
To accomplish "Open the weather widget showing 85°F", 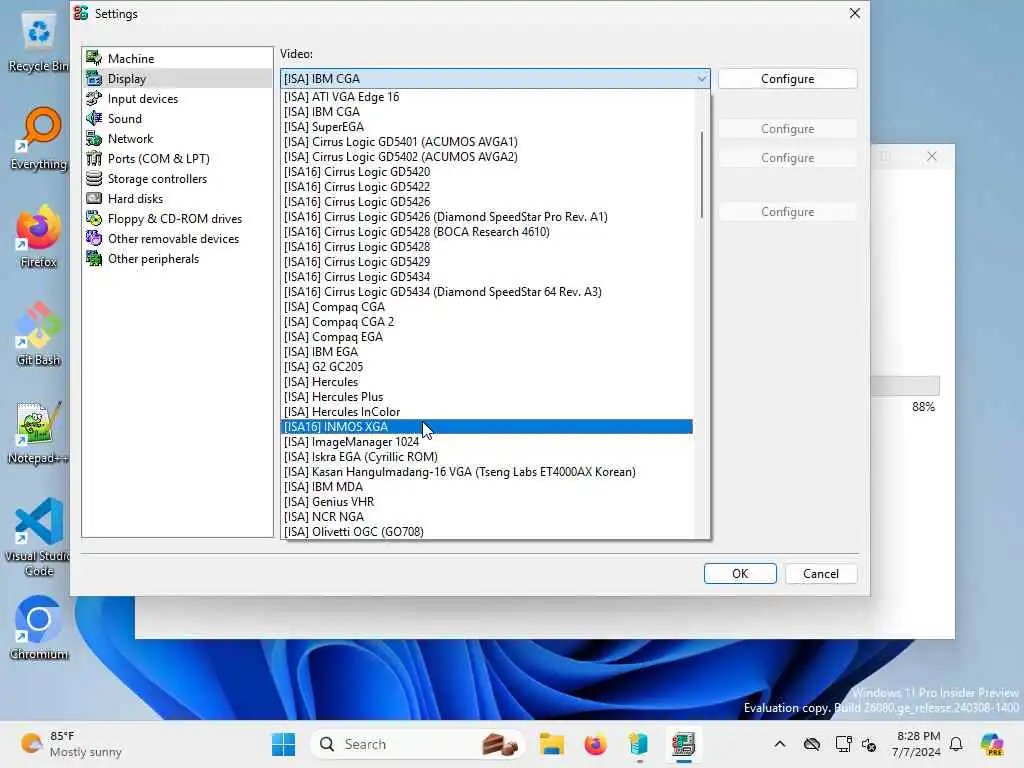I will click(x=71, y=744).
